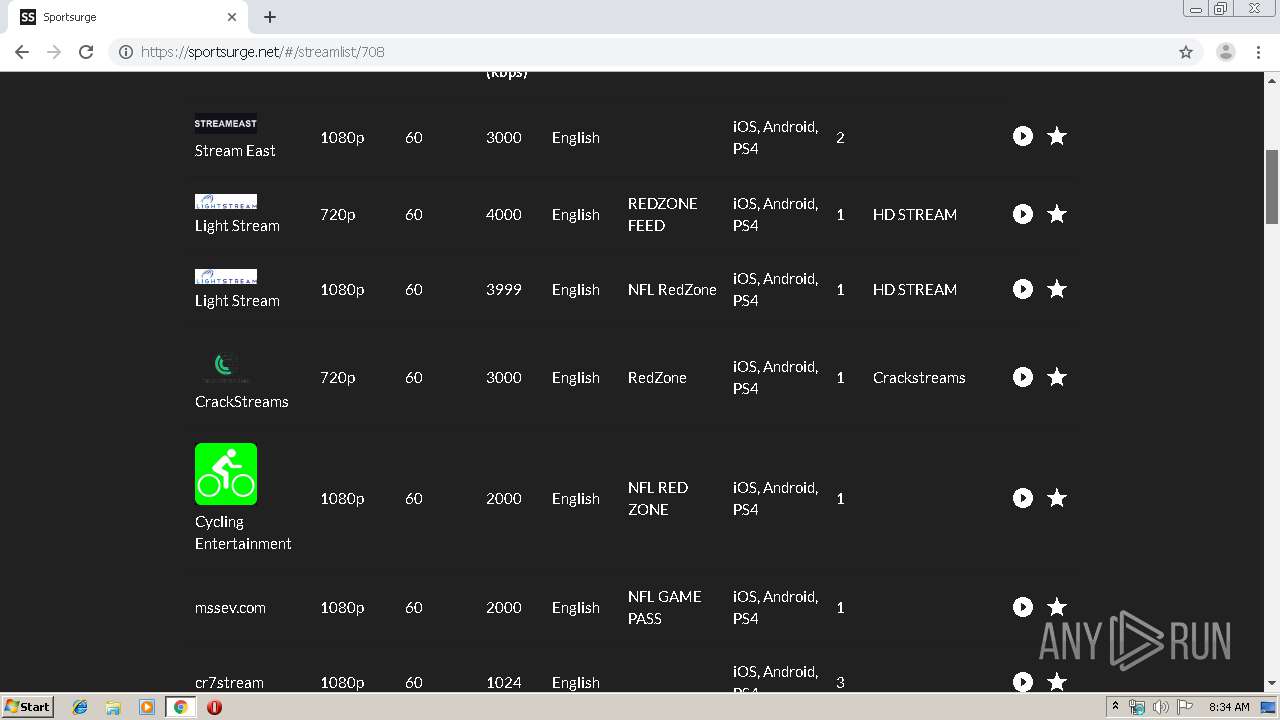Open the Windows Start menu
Screen dimensions: 1280x720
point(27,706)
